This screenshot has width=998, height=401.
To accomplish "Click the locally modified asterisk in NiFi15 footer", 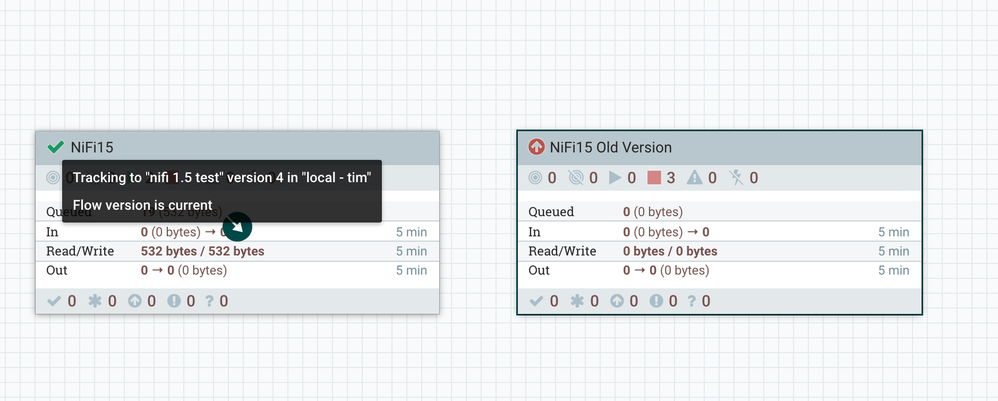I will pos(95,300).
